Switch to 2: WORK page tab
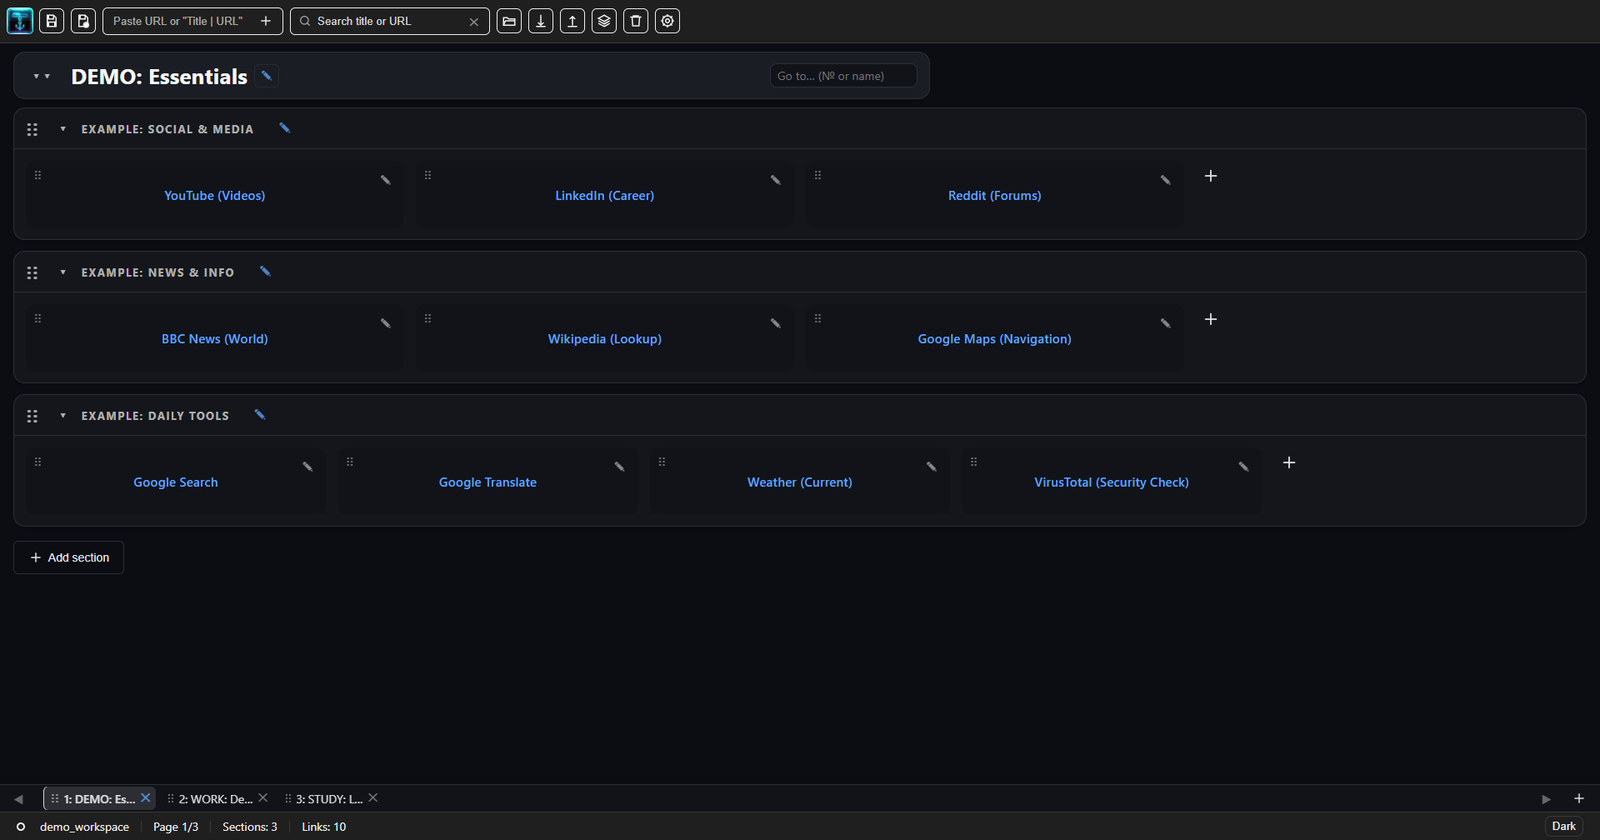 coord(215,799)
